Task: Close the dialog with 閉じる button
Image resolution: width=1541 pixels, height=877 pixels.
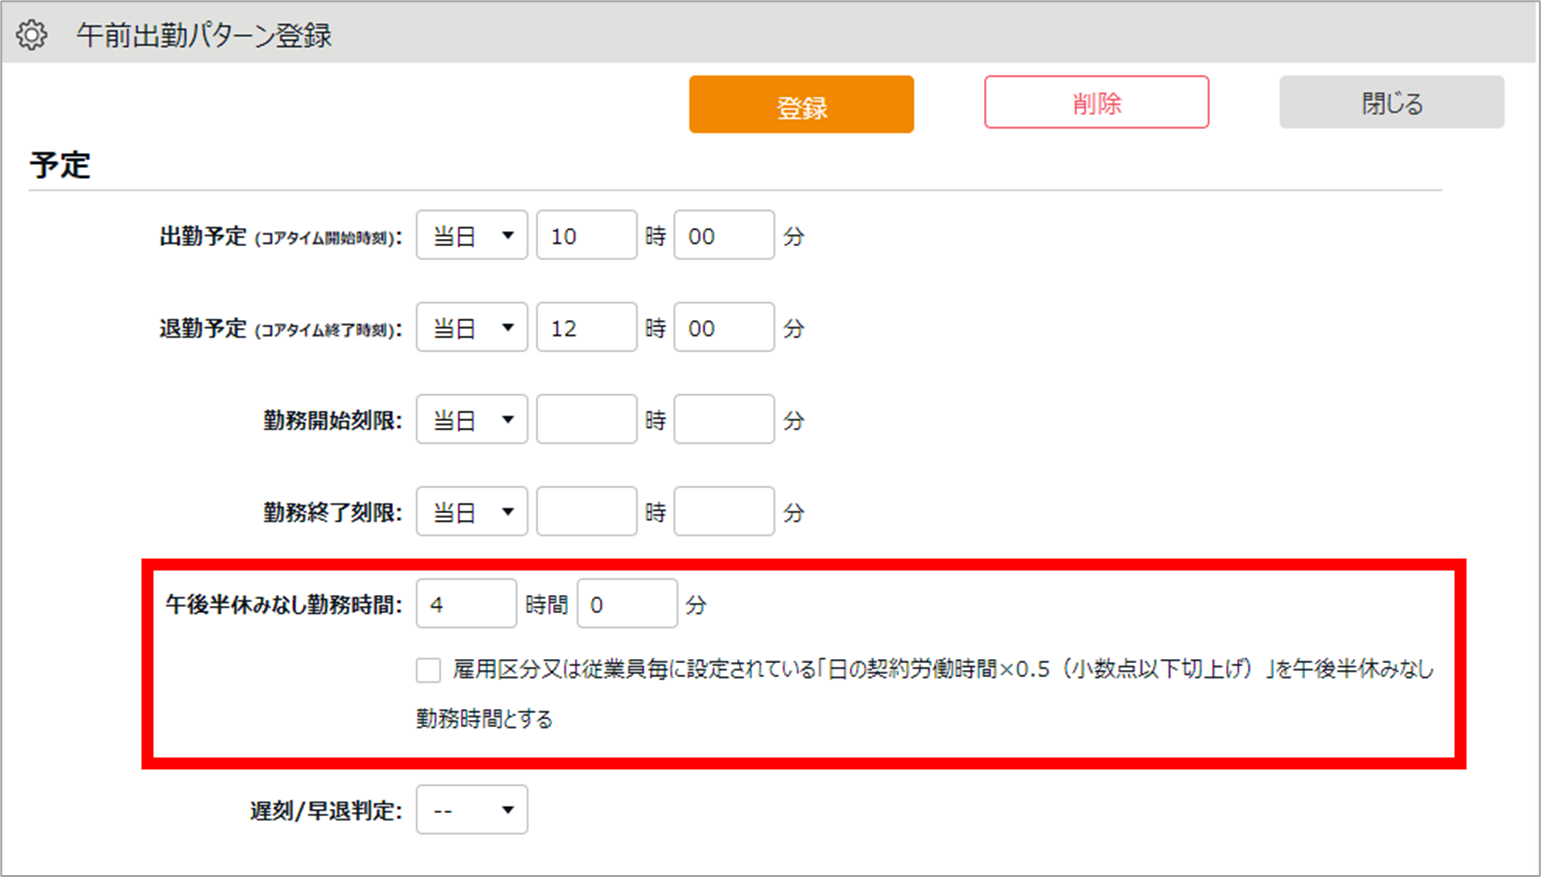Action: click(1391, 103)
